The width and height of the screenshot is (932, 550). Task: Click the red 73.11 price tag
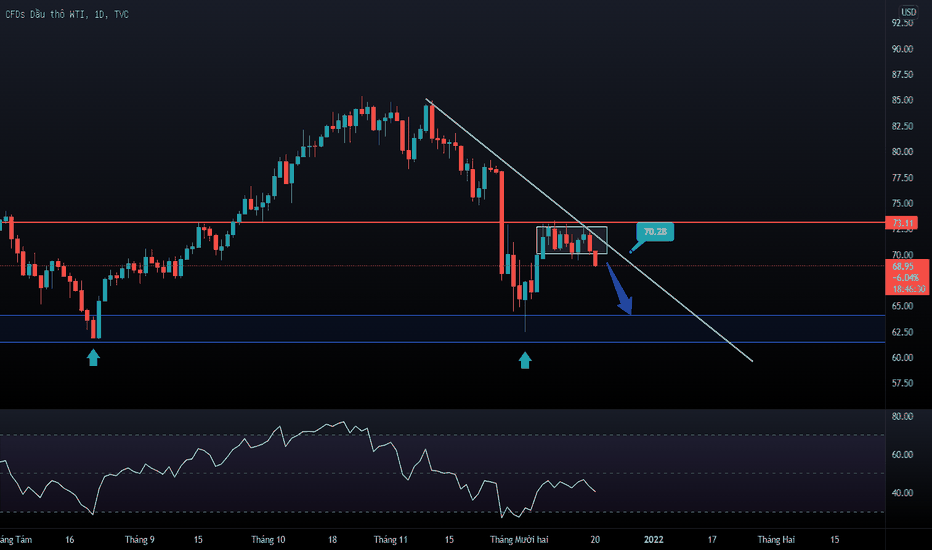[903, 222]
